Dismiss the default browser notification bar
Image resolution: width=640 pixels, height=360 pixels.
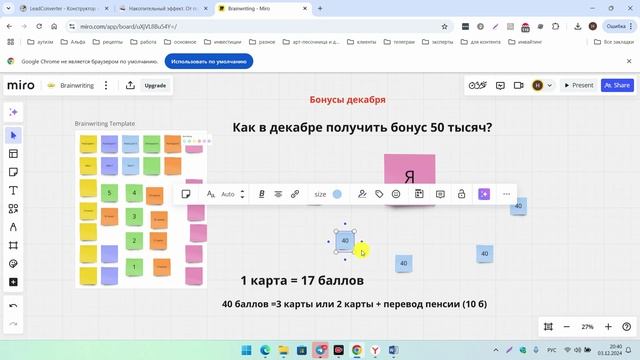click(629, 61)
